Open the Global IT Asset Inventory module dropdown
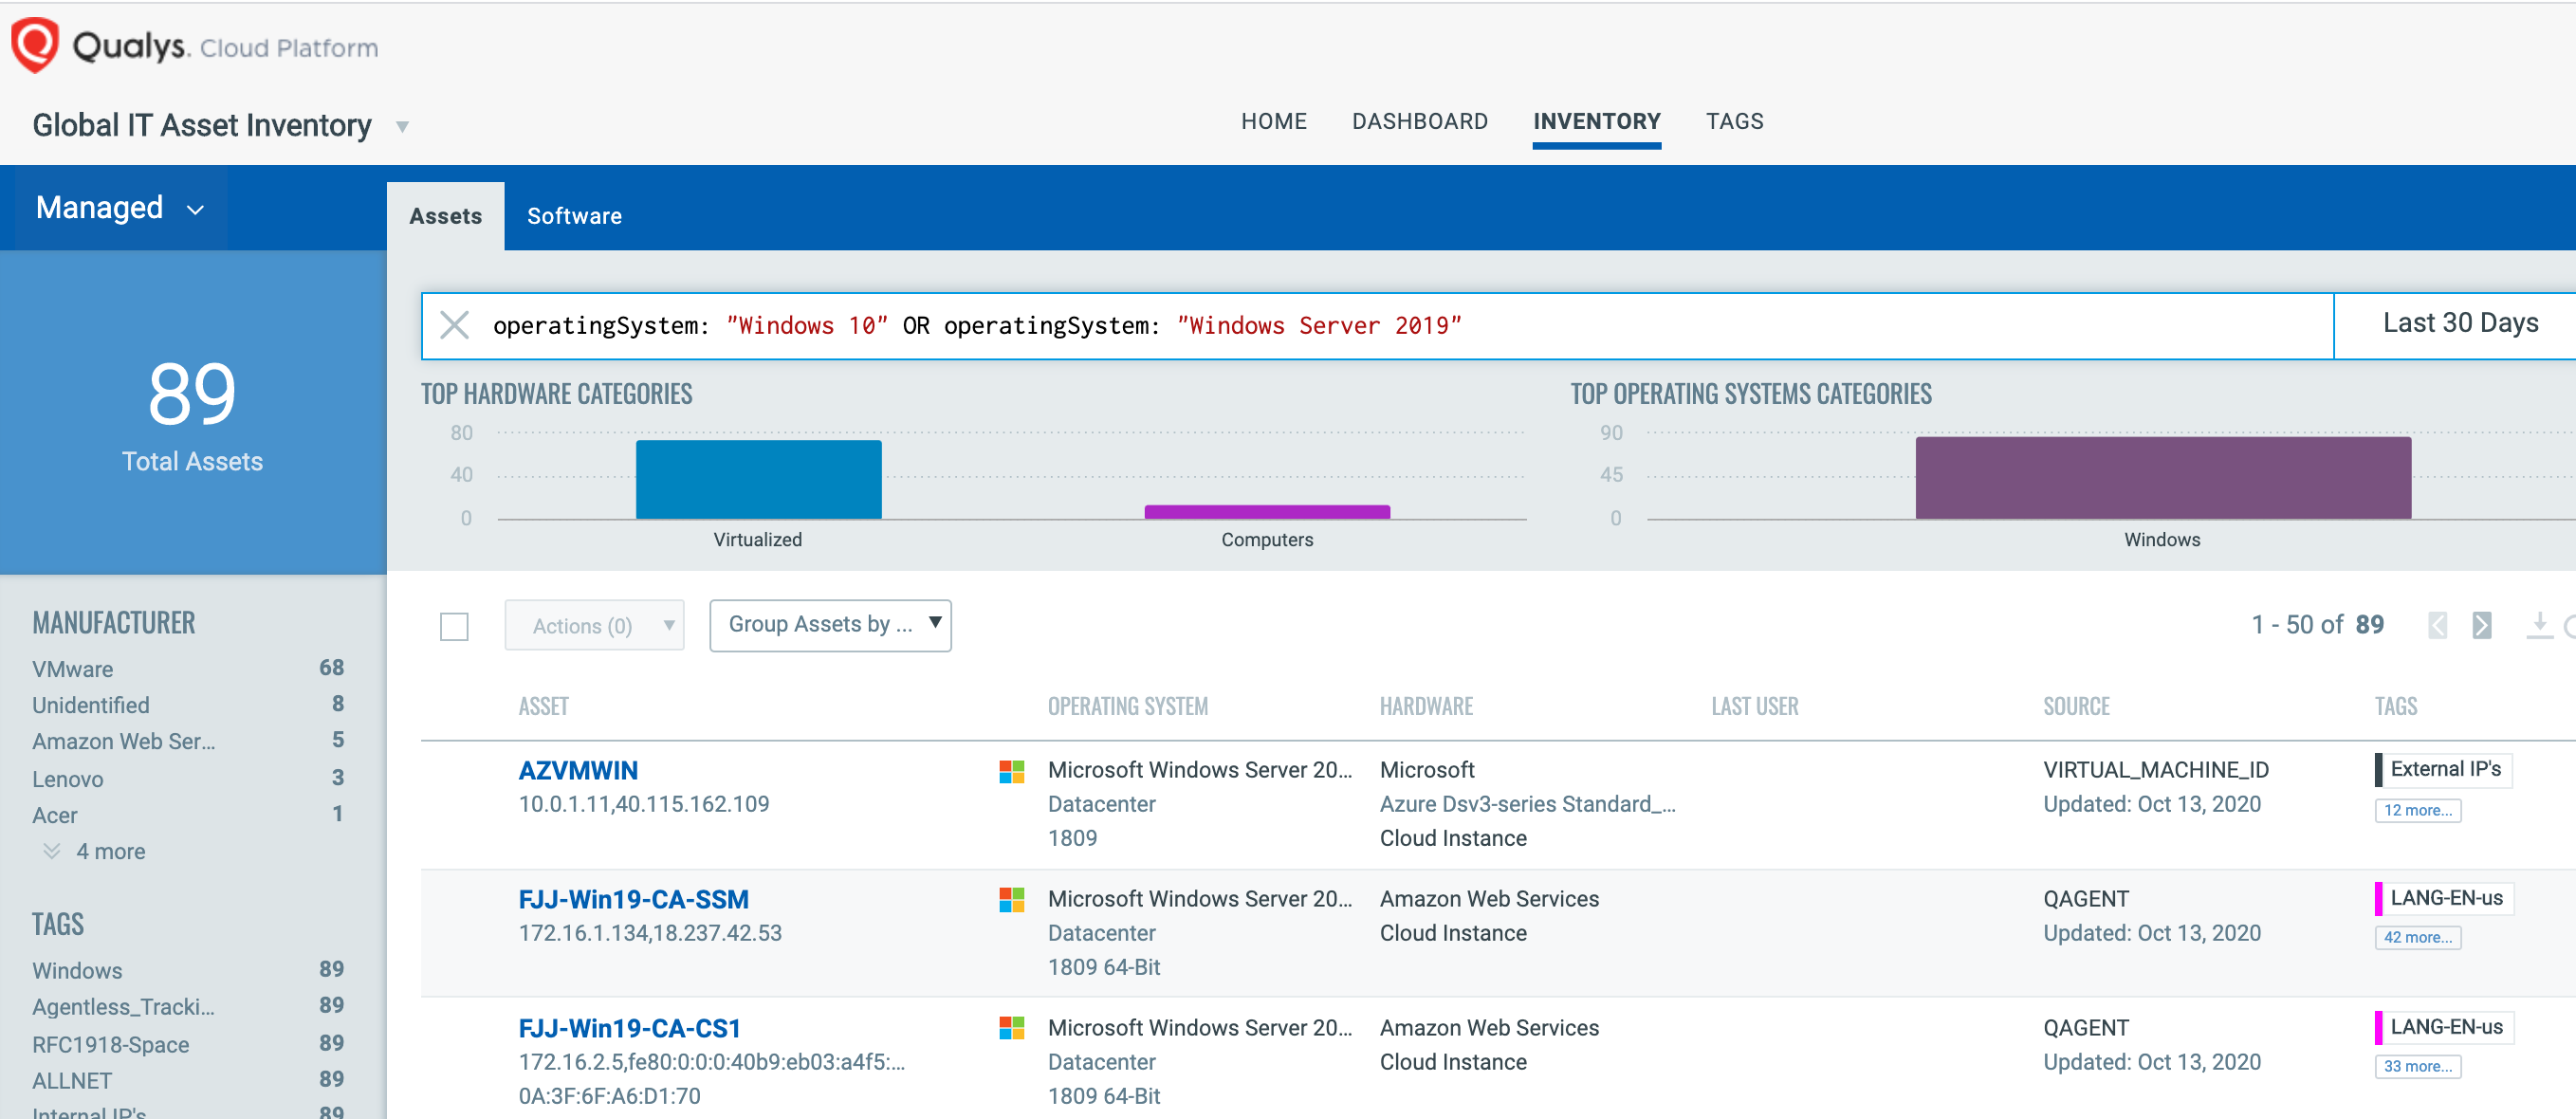This screenshot has width=2576, height=1119. click(402, 127)
